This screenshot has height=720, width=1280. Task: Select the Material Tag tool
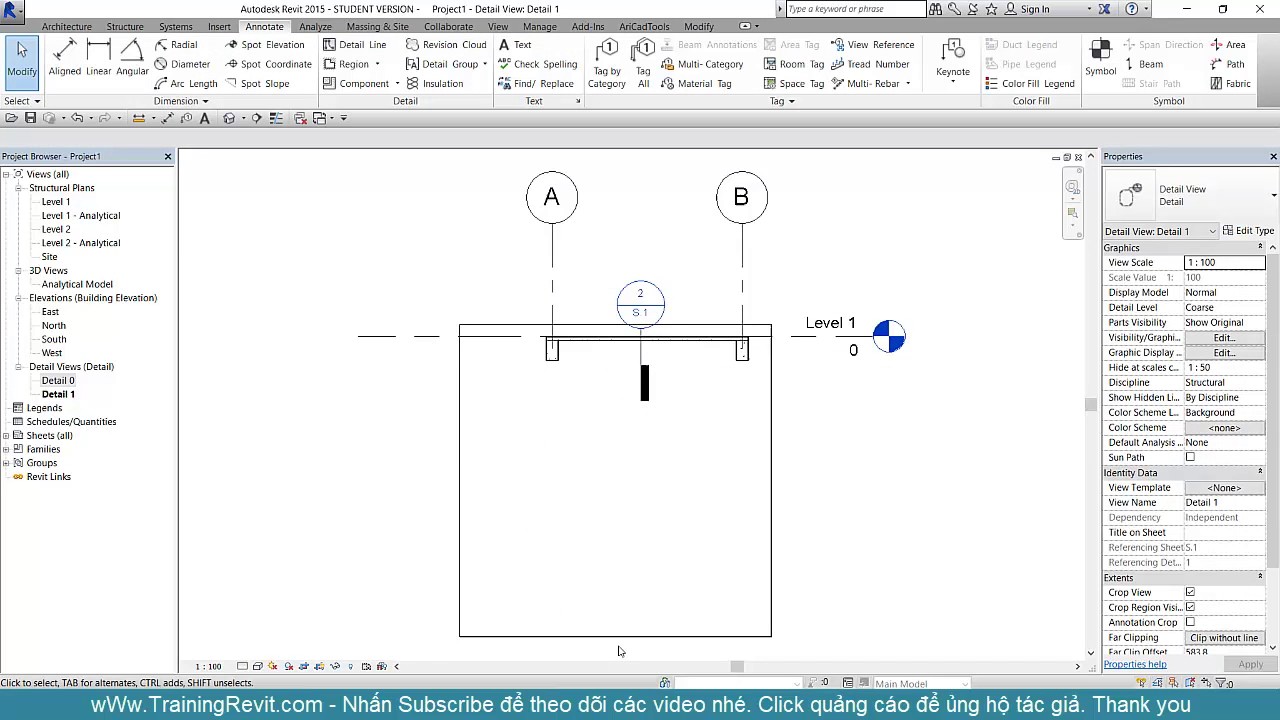point(696,84)
